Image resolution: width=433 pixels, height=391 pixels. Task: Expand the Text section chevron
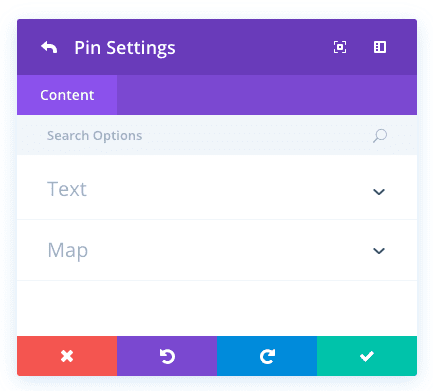tap(379, 192)
